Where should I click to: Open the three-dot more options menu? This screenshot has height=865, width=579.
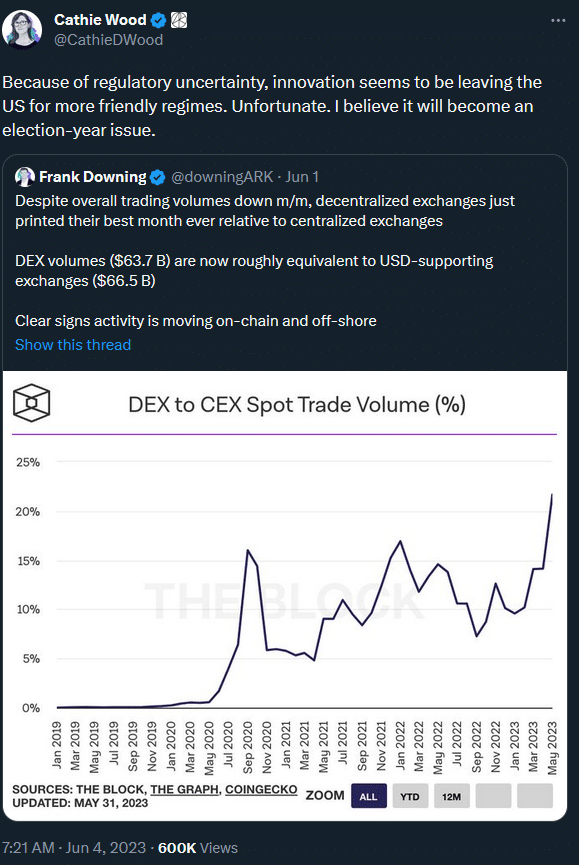coord(558,20)
